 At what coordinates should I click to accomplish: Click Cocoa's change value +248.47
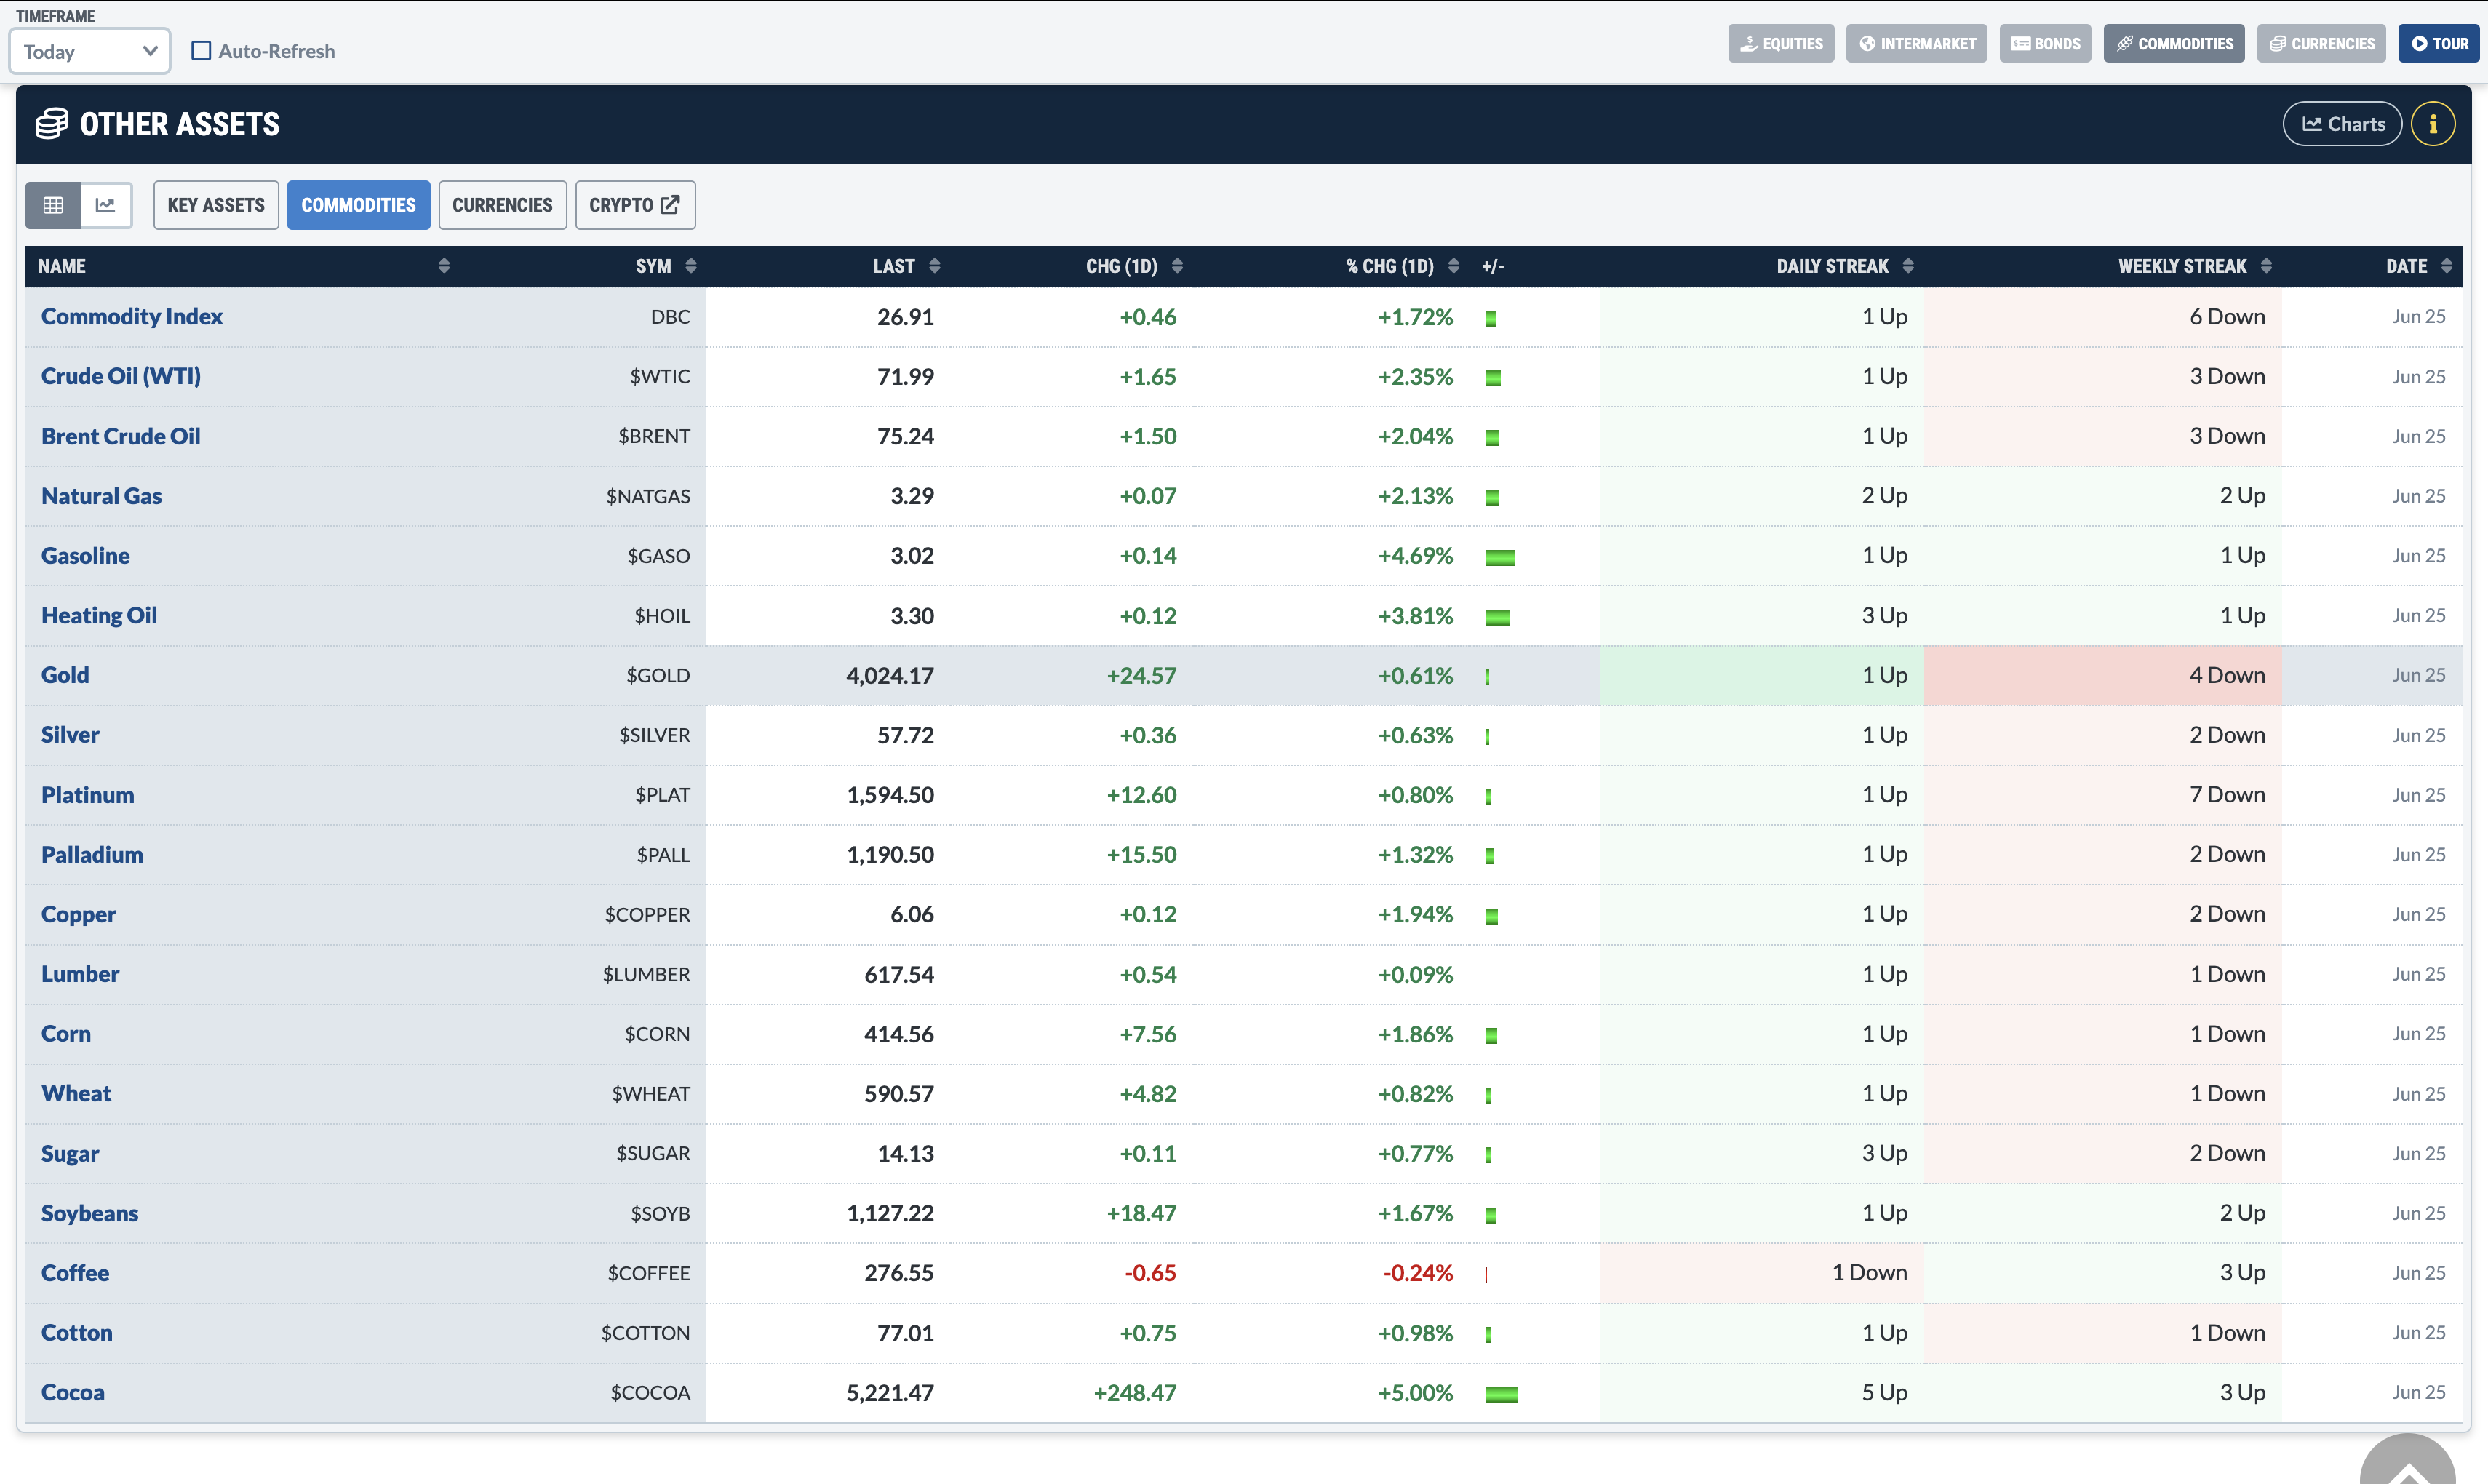[1135, 1393]
